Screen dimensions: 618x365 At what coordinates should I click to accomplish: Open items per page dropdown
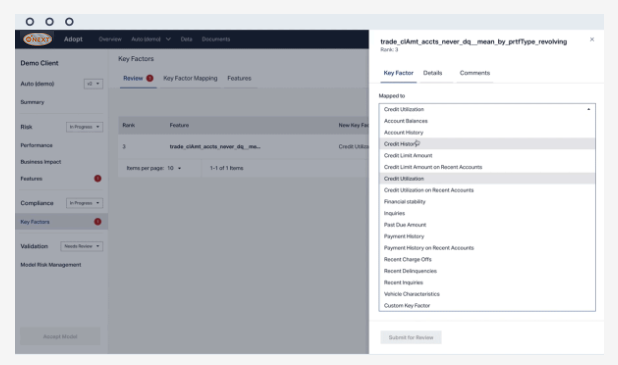point(174,168)
